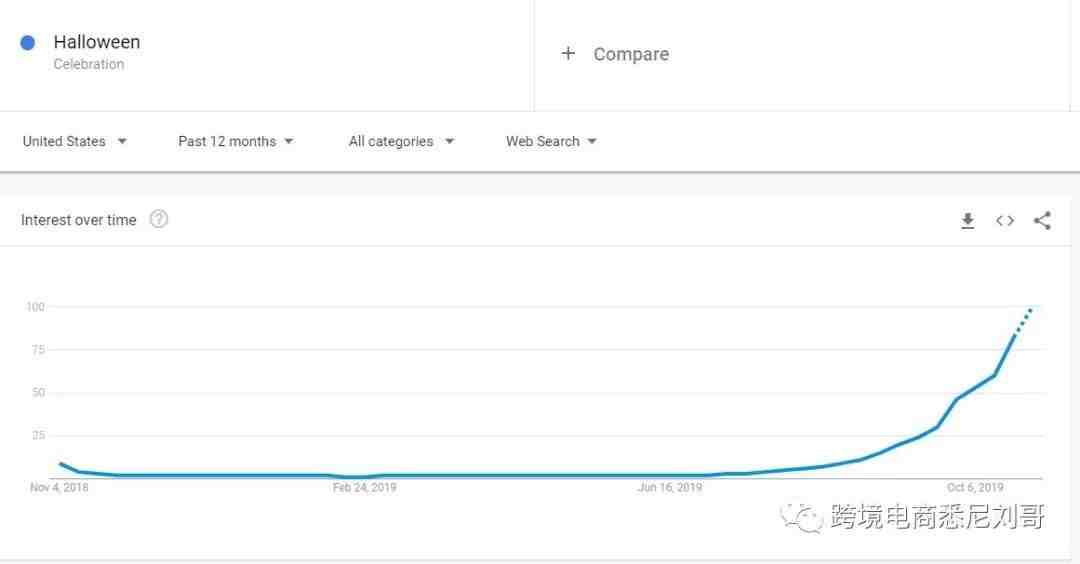The height and width of the screenshot is (564, 1080).
Task: Open the help icon beside Interest over time
Action: 159,220
